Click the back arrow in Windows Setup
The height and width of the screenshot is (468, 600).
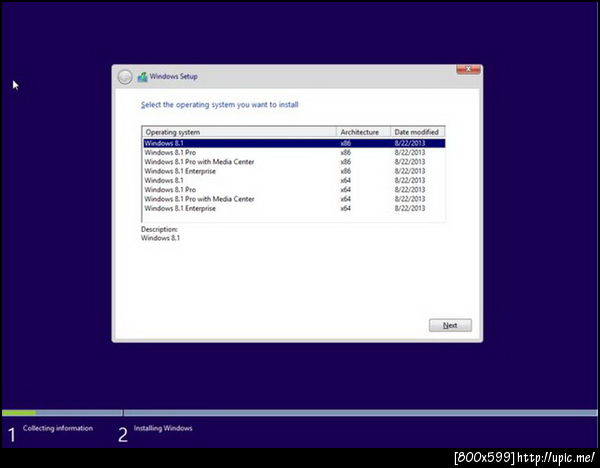click(x=125, y=77)
